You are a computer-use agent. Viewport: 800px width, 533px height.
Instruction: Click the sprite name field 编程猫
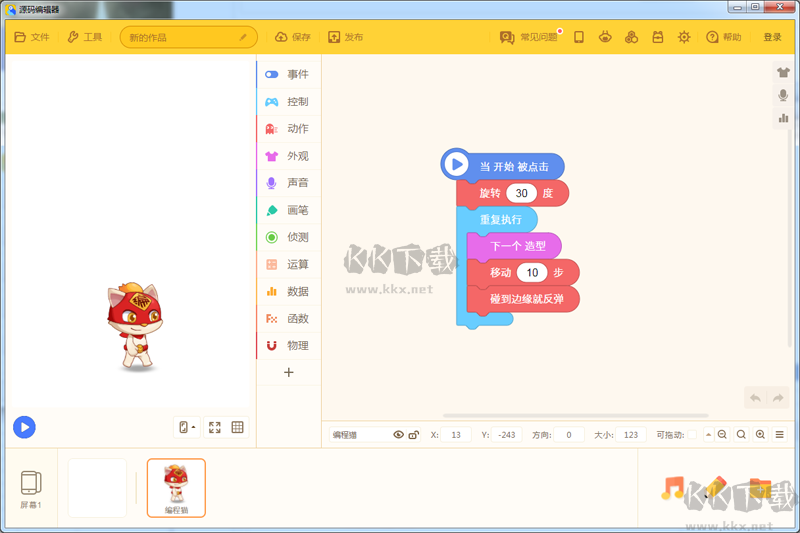[360, 435]
